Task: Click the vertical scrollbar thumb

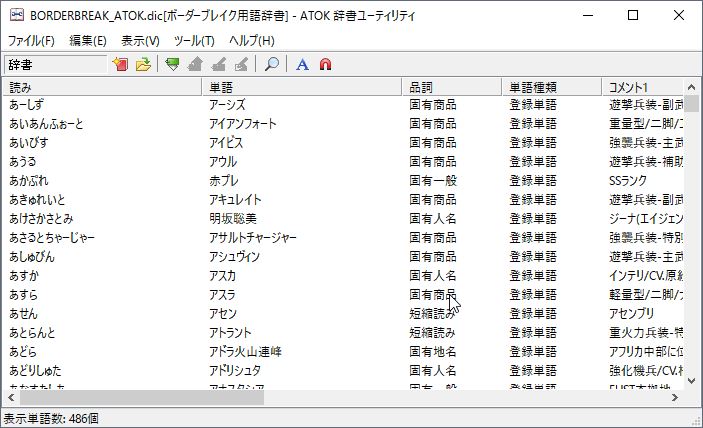Action: coord(691,104)
